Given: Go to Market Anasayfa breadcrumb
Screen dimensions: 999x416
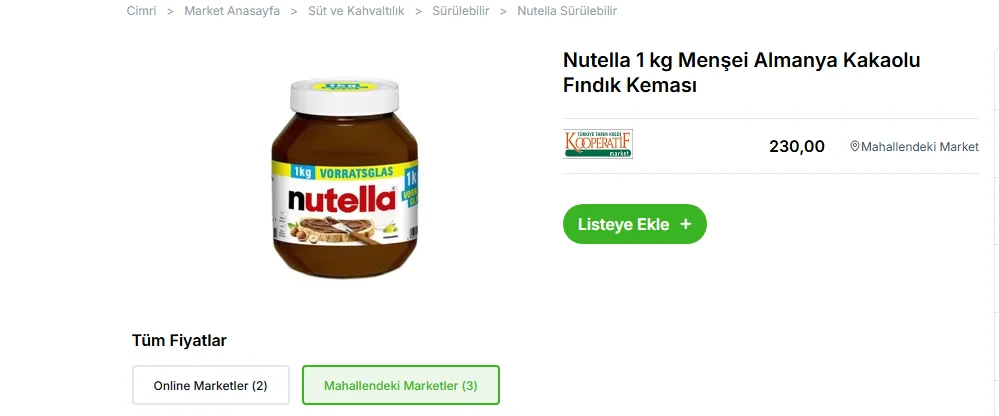Looking at the screenshot, I should coord(232,11).
